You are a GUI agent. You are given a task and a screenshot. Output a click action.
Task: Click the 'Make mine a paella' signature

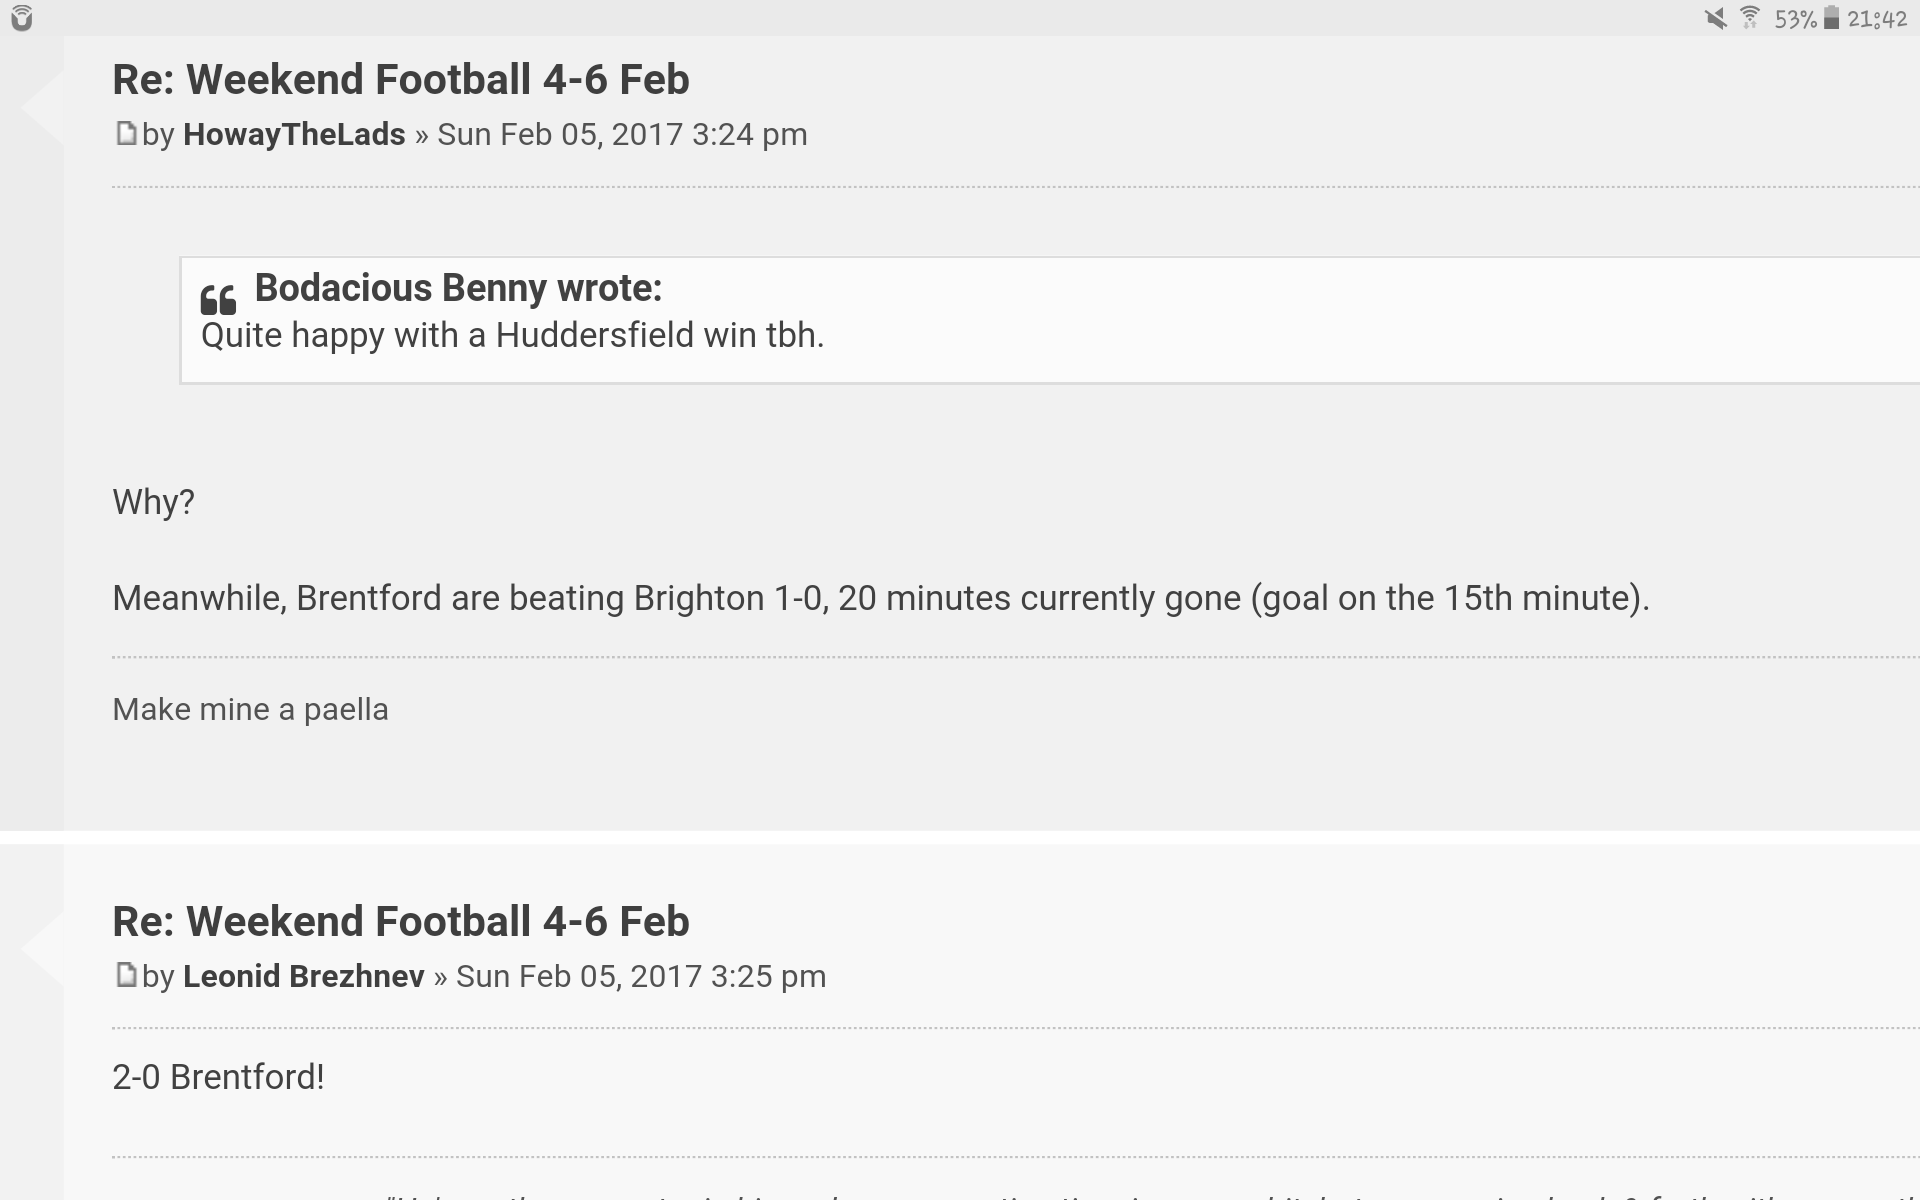[250, 709]
